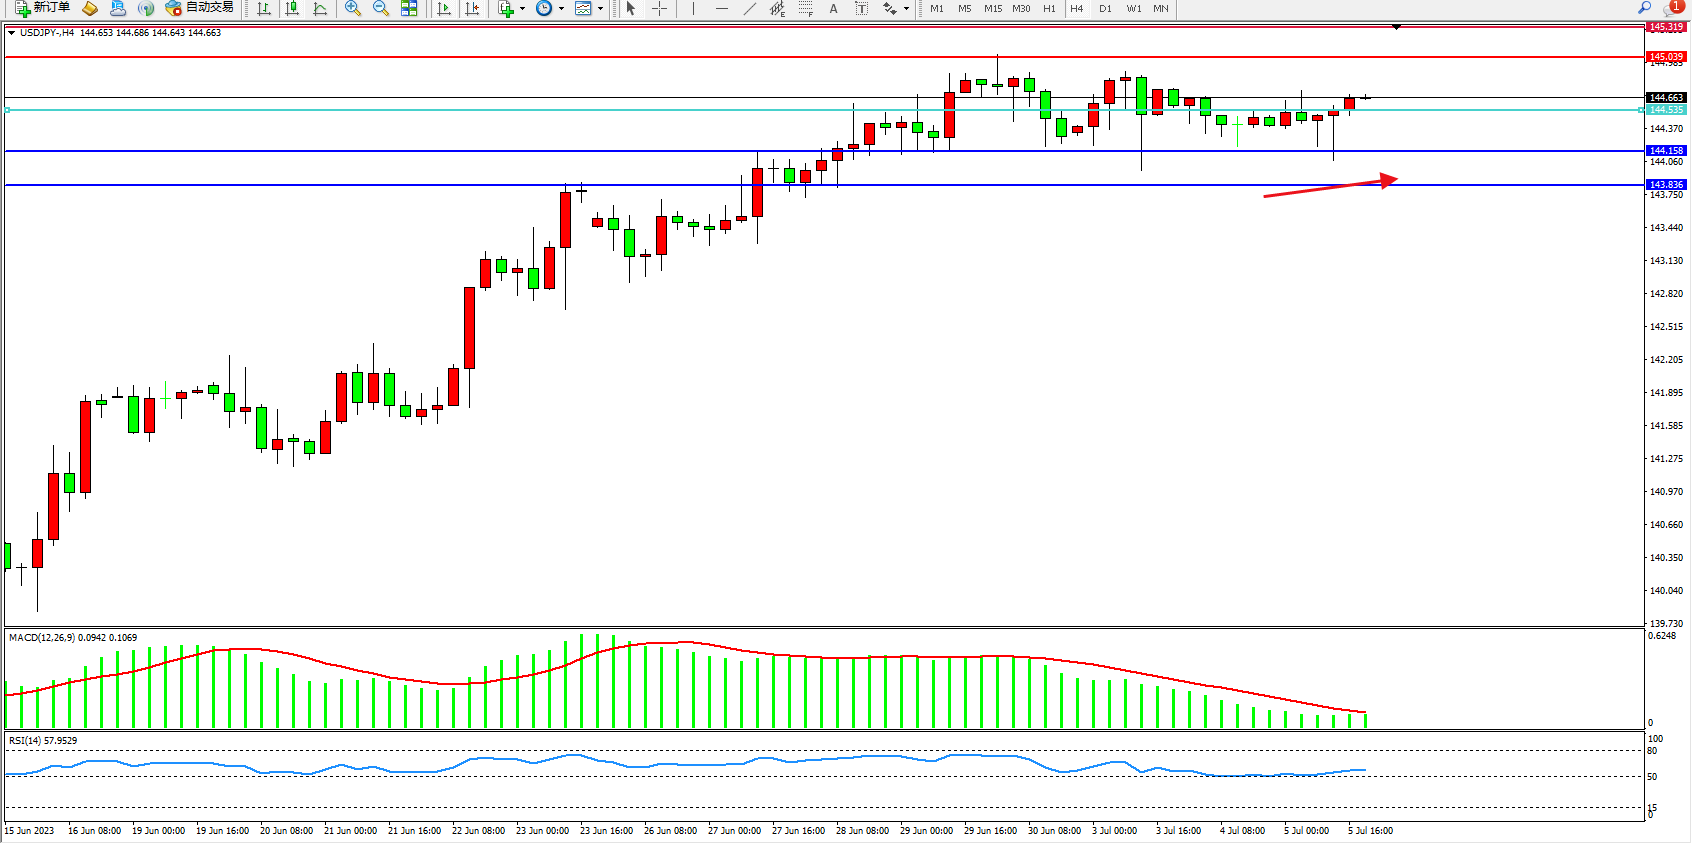Click the red arrow drawn on chart
The height and width of the screenshot is (844, 1692).
point(1330,187)
